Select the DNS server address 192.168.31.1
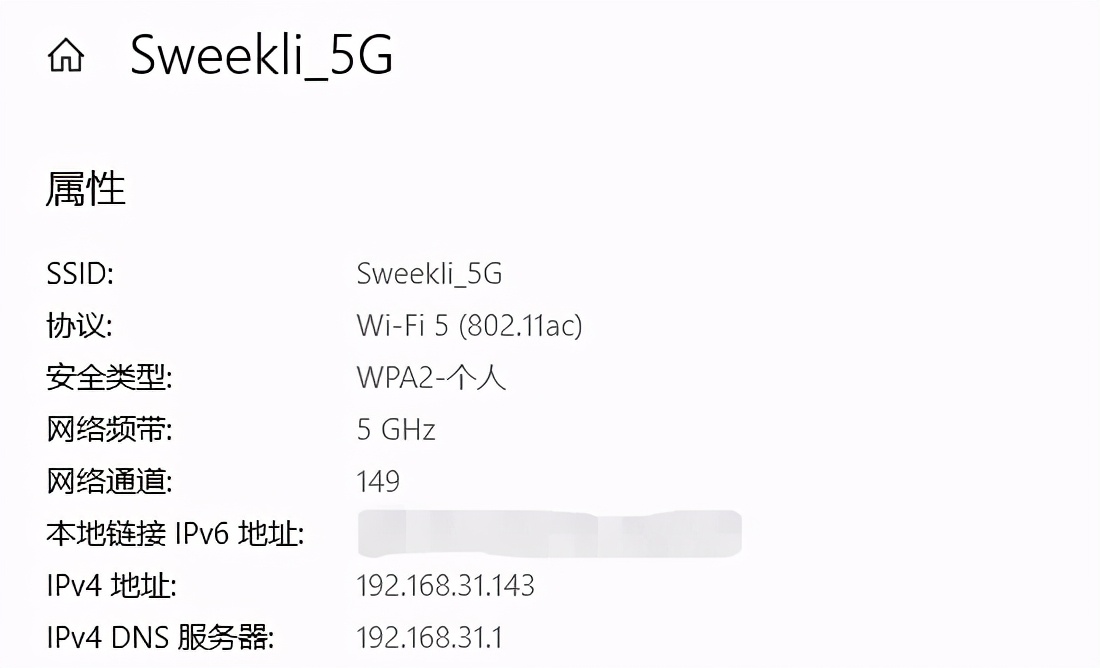Image resolution: width=1100 pixels, height=668 pixels. (x=430, y=637)
